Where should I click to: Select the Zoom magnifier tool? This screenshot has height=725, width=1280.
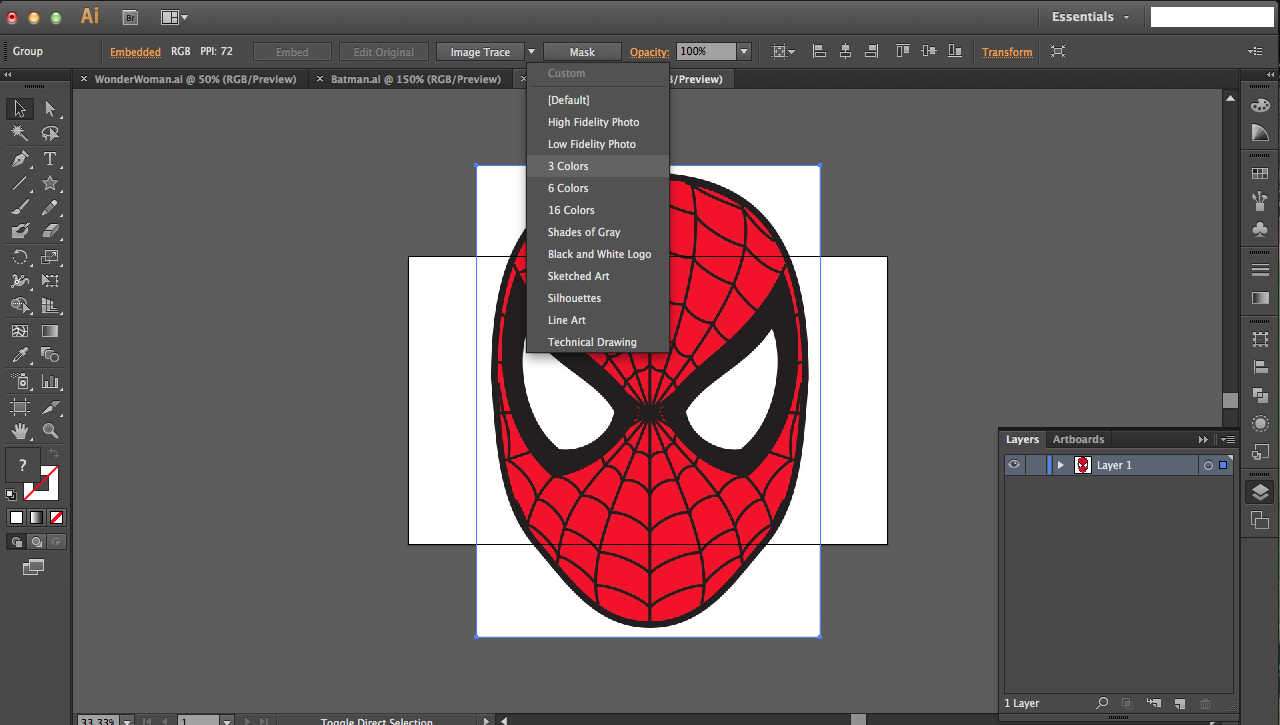[50, 431]
